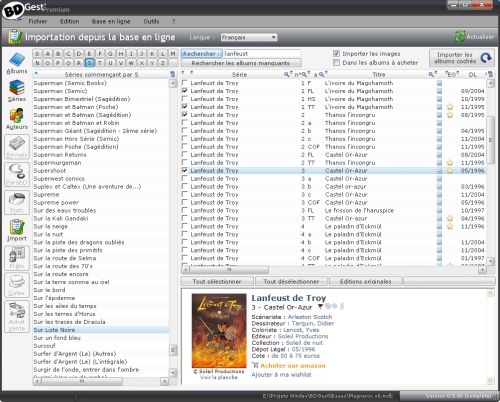The width and height of the screenshot is (500, 402).
Task: Click the Amazon shopping cart icon
Action: coord(255,365)
